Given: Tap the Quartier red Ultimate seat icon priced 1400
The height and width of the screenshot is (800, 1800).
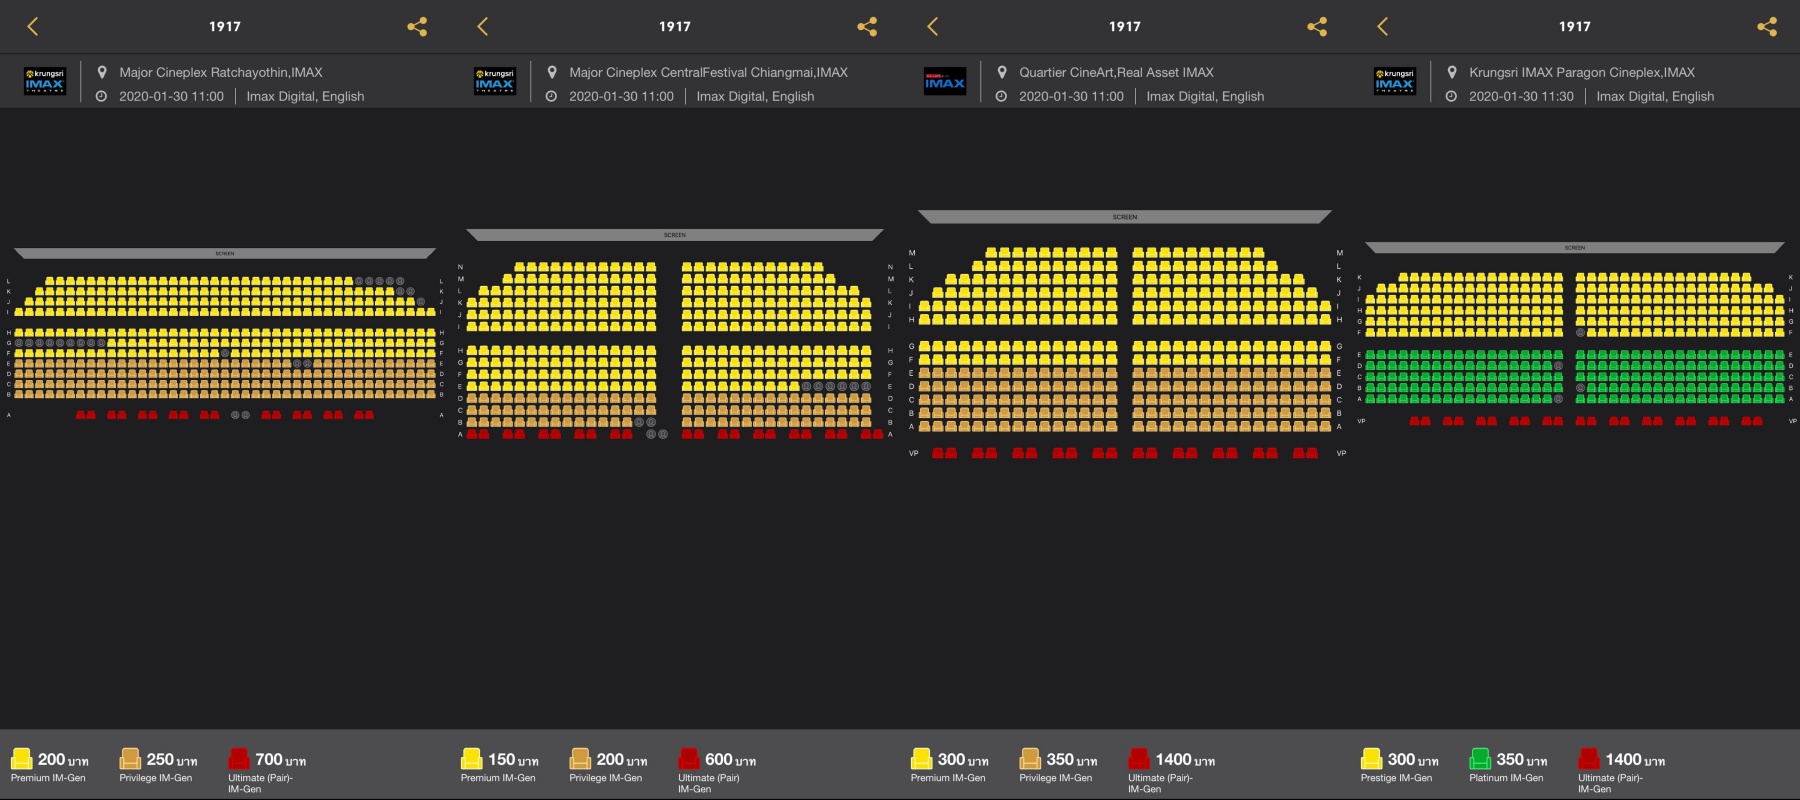Looking at the screenshot, I should tap(1139, 759).
